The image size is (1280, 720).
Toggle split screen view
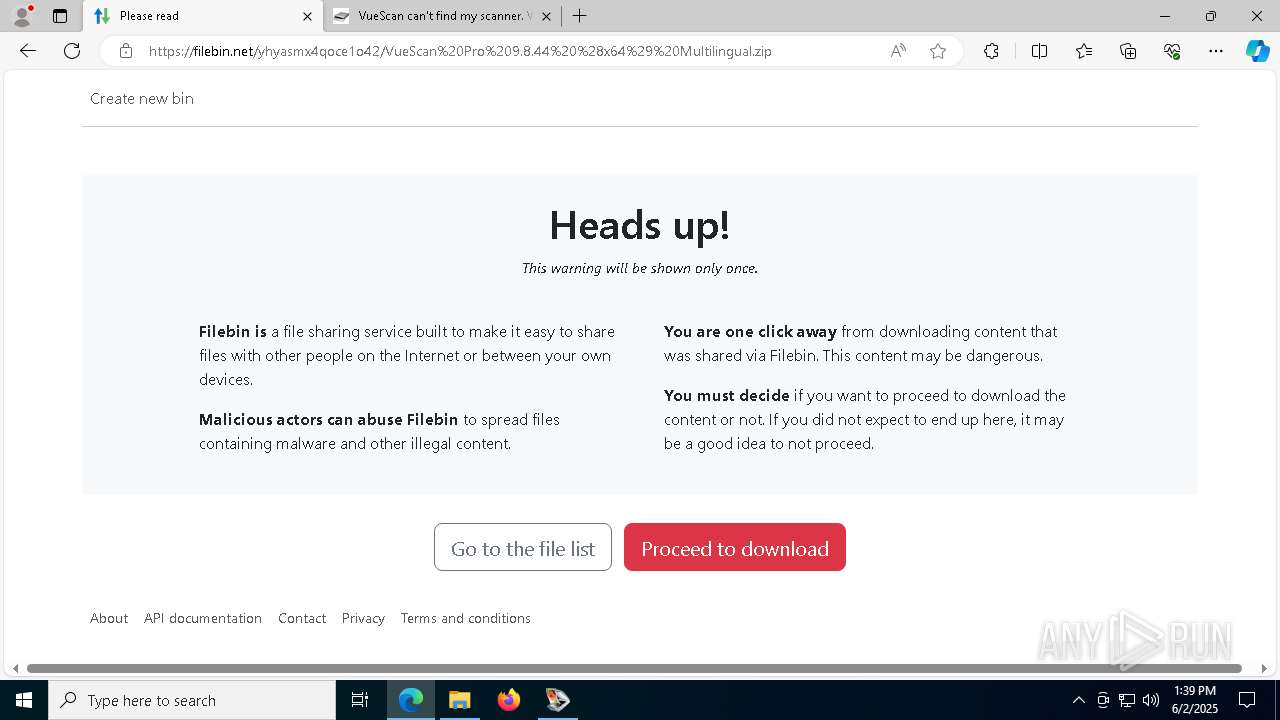[x=1039, y=51]
